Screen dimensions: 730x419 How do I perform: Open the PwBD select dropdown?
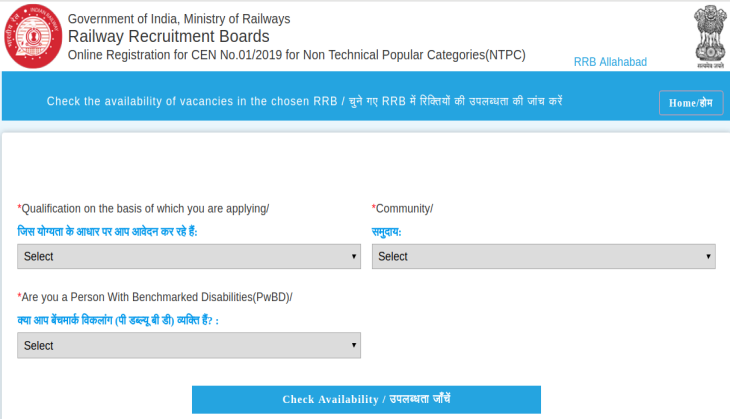click(x=189, y=345)
